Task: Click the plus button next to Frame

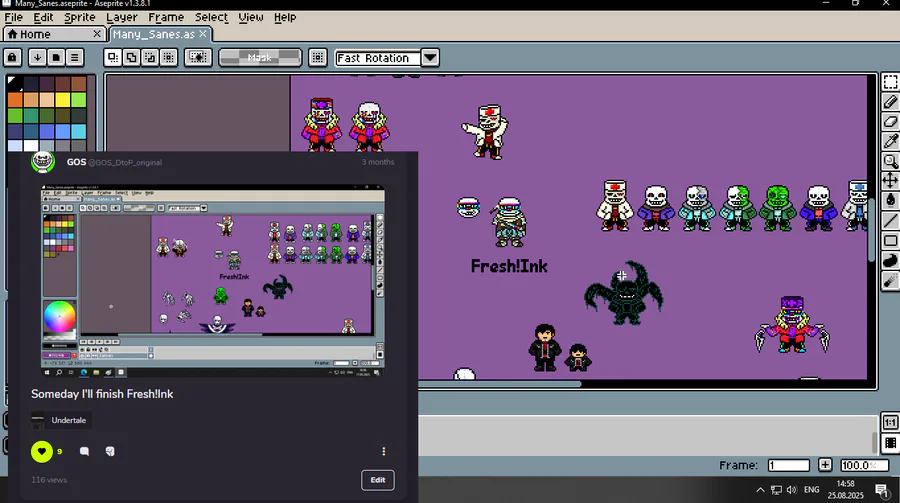Action: (x=825, y=465)
